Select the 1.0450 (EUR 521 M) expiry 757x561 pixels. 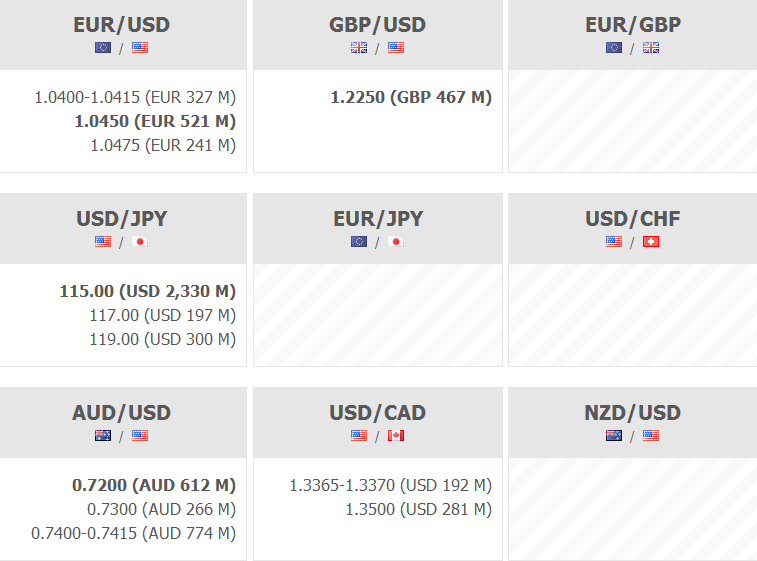(x=155, y=121)
